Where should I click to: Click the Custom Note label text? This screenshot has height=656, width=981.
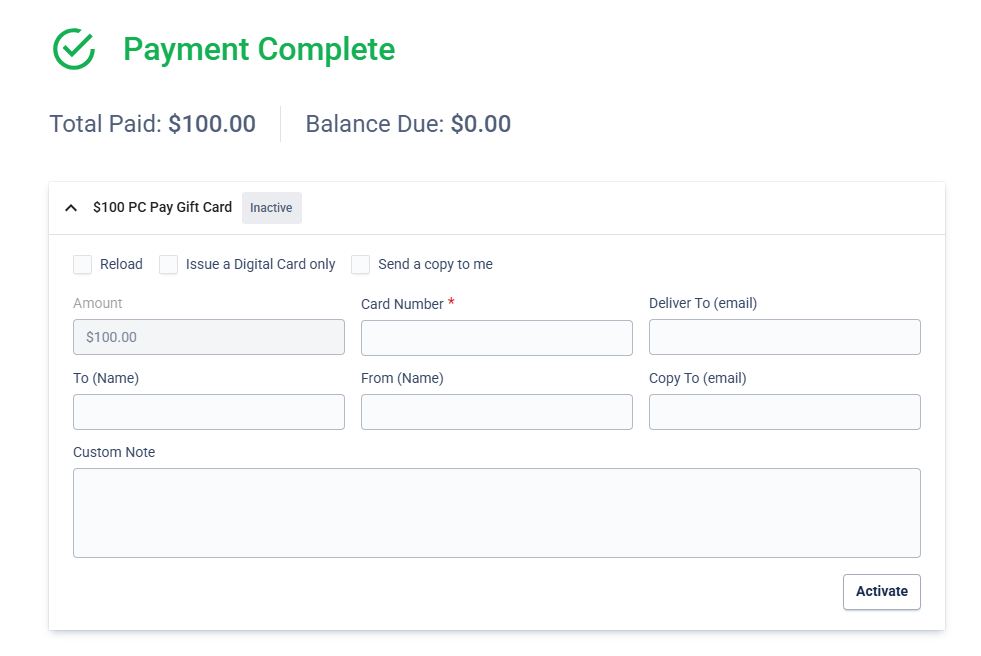114,452
